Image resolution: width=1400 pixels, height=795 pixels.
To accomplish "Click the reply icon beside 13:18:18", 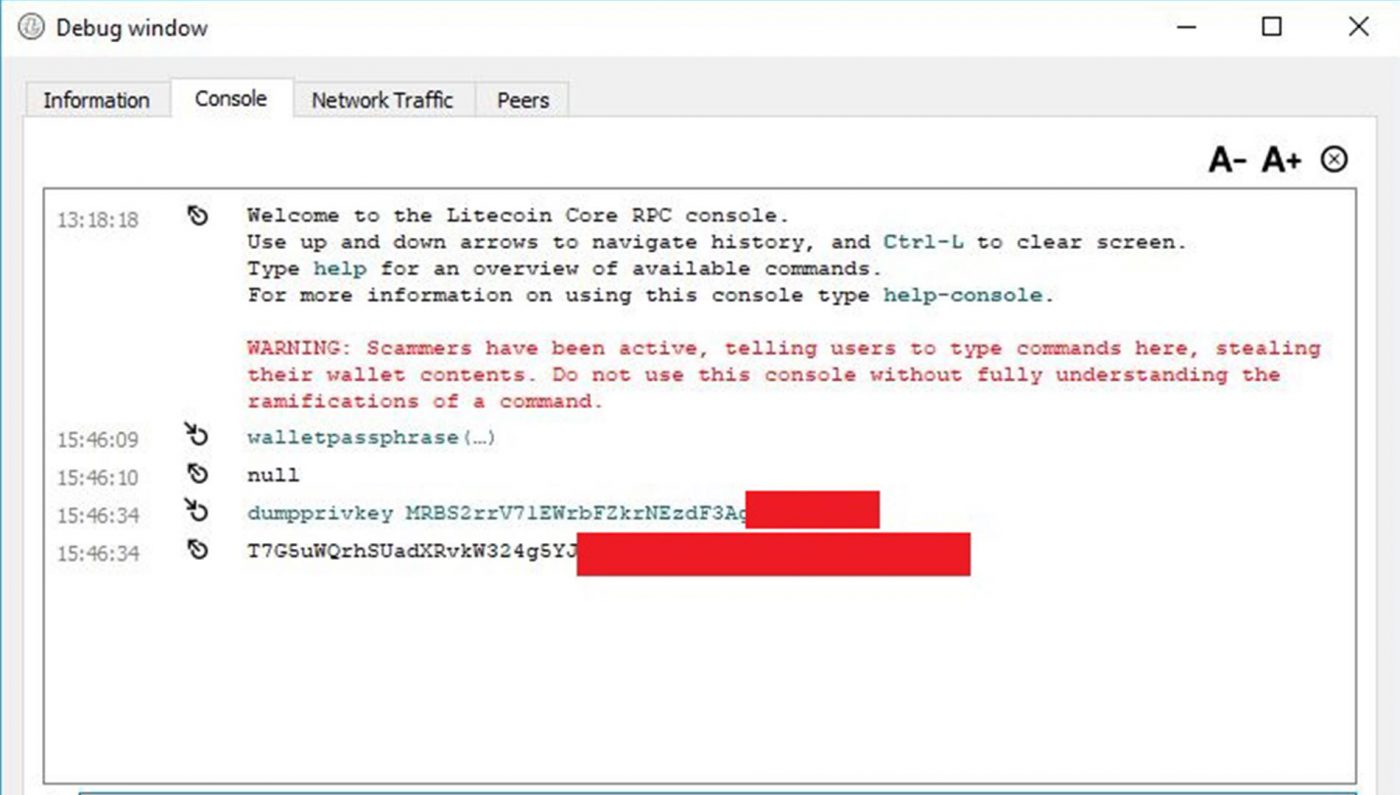I will coord(198,215).
